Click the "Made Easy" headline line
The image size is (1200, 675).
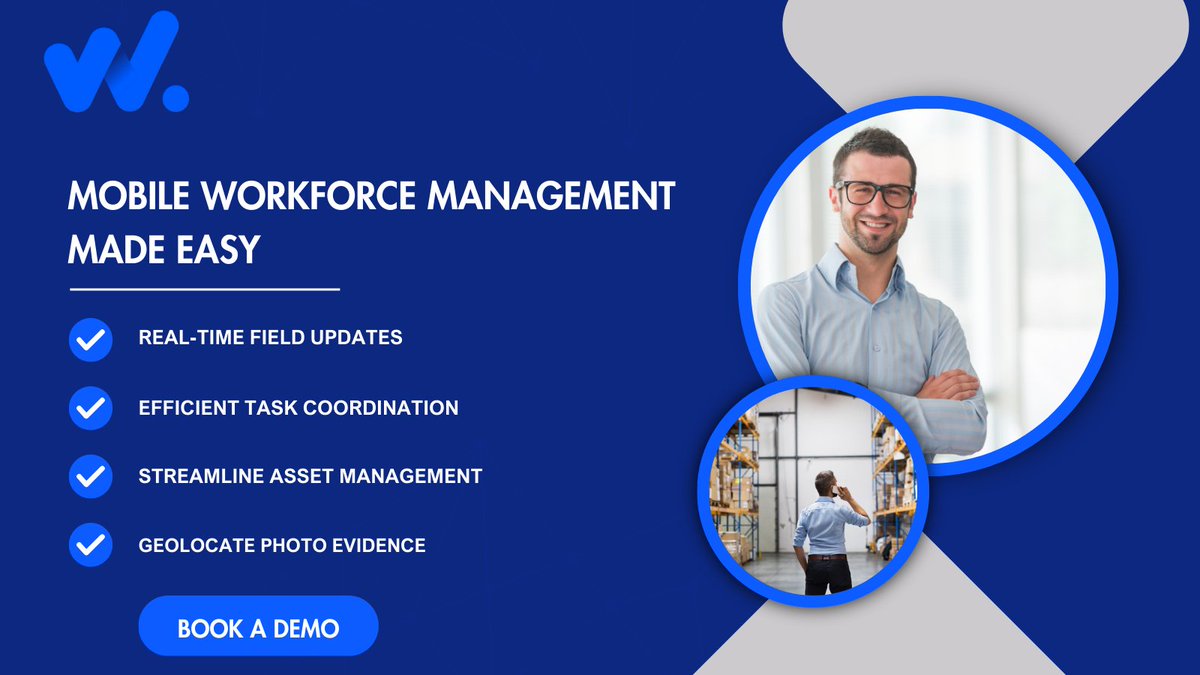163,249
